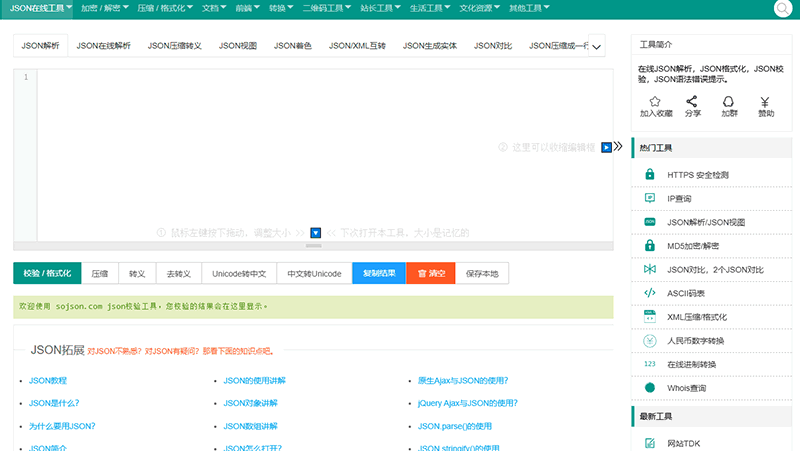This screenshot has height=451, width=800.
Task: Open the 站长工具 dropdown menu
Action: 380,8
